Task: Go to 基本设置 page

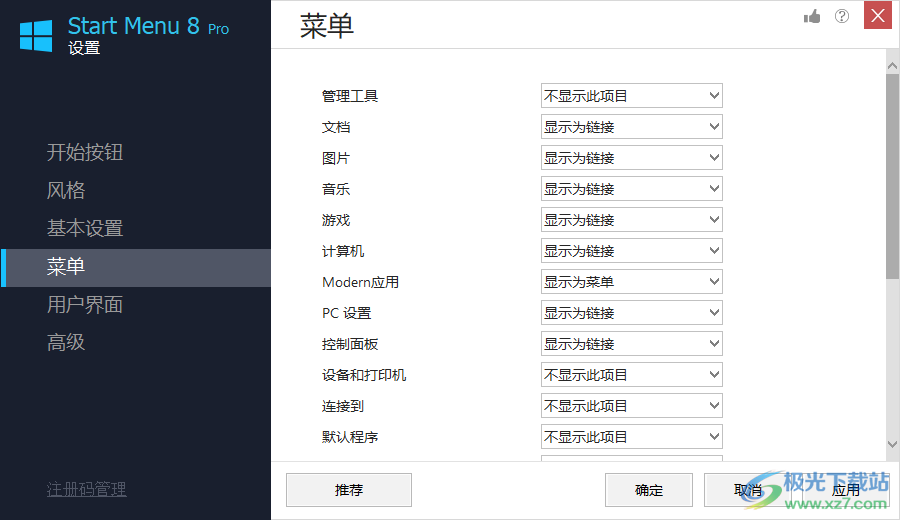Action: point(85,228)
